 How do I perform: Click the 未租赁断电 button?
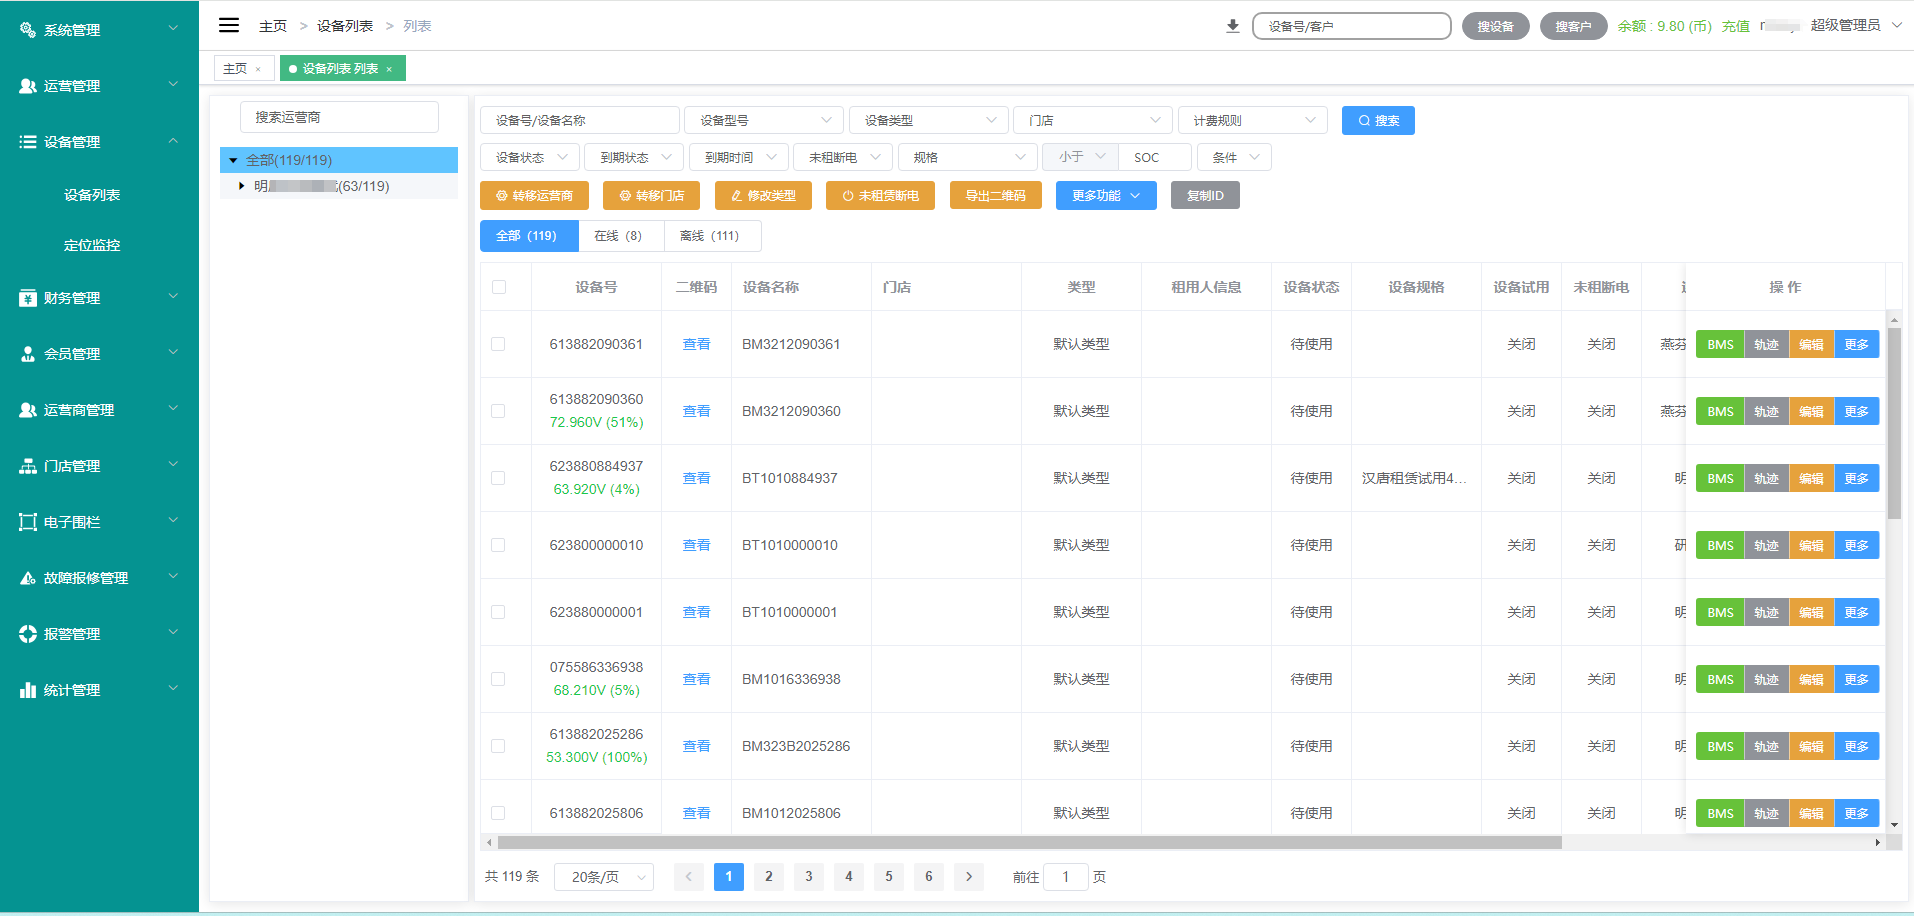coord(880,196)
